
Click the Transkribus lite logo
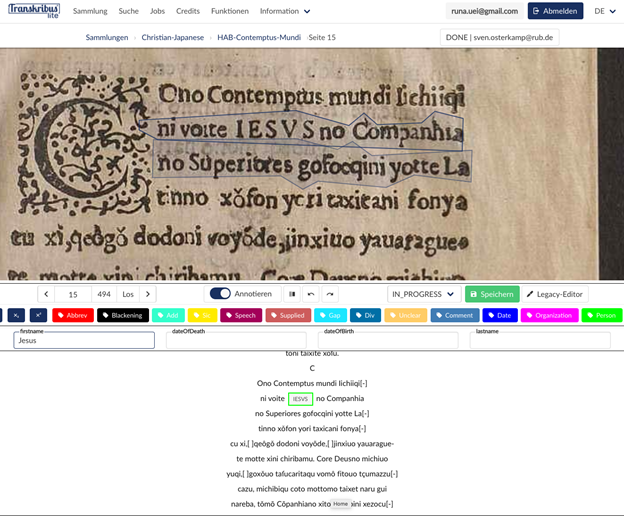tap(34, 11)
